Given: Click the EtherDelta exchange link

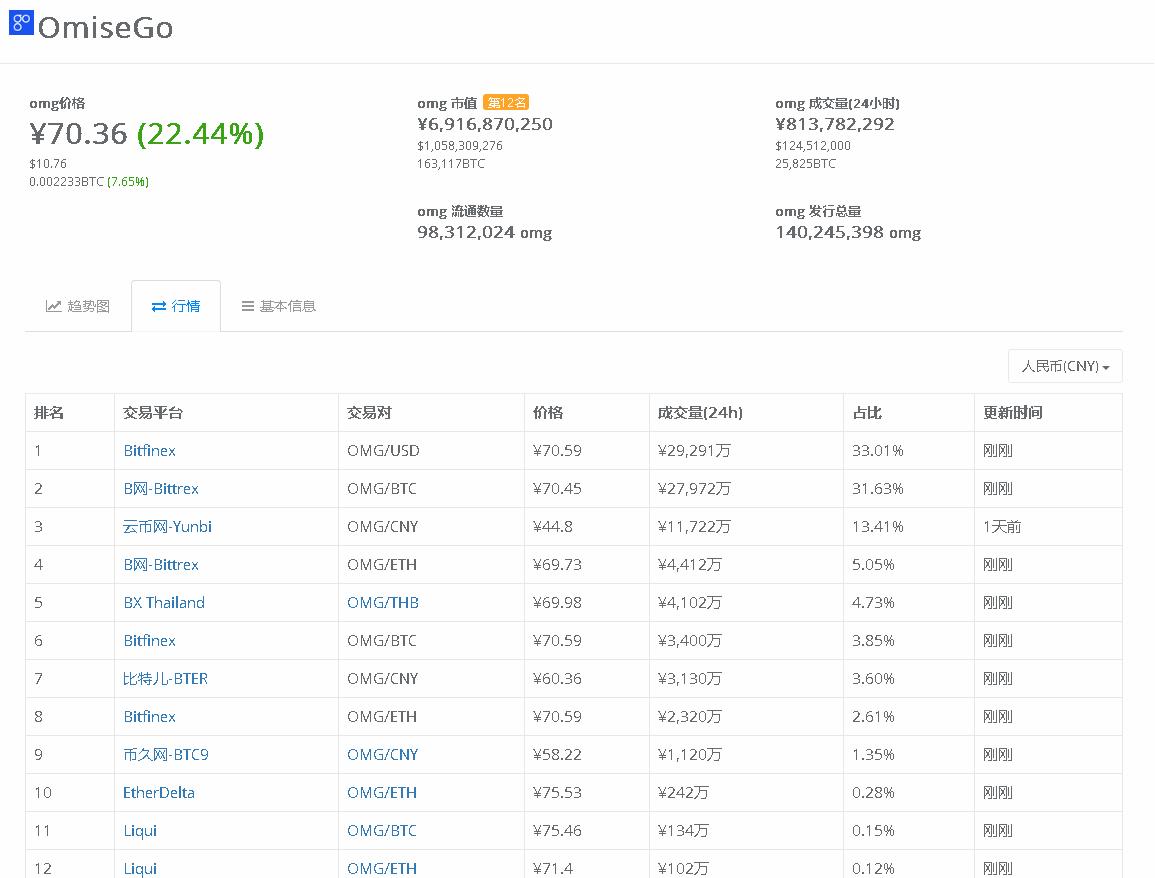Looking at the screenshot, I should click(x=159, y=793).
